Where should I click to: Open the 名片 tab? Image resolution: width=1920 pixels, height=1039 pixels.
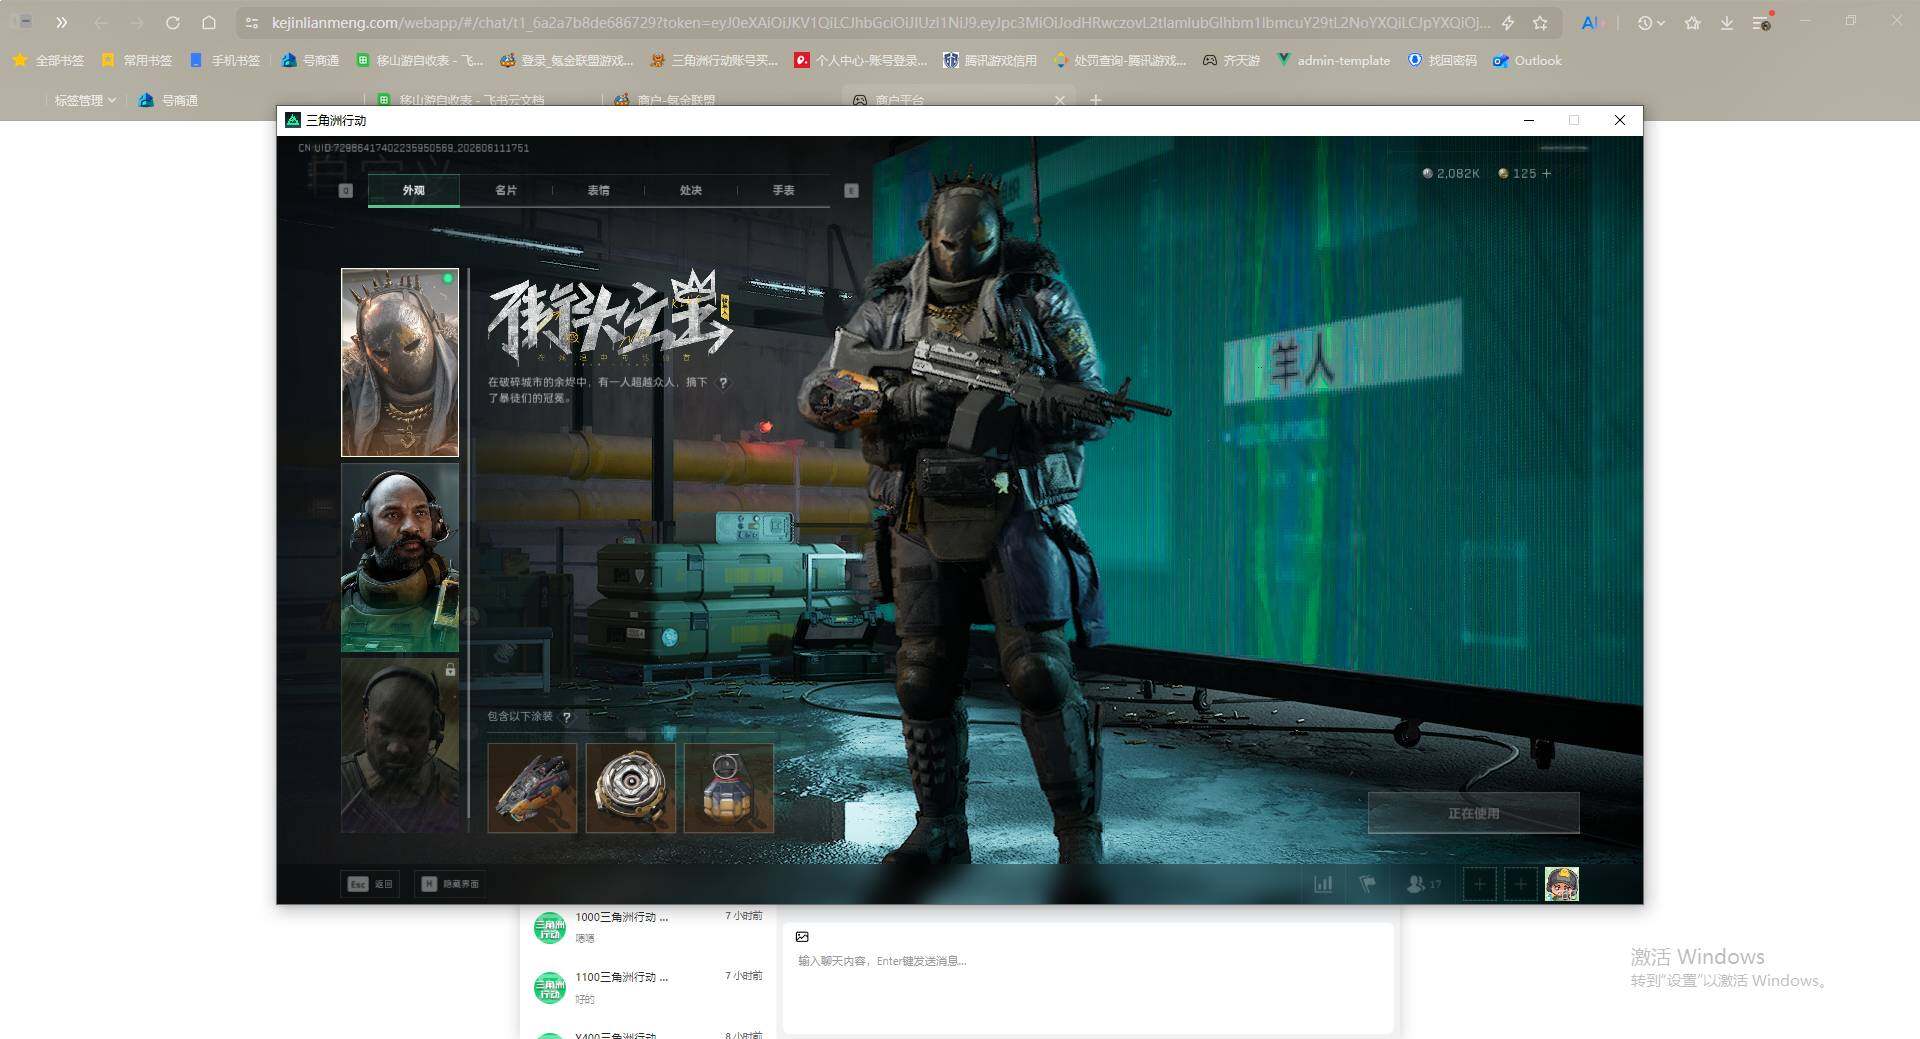pos(506,190)
